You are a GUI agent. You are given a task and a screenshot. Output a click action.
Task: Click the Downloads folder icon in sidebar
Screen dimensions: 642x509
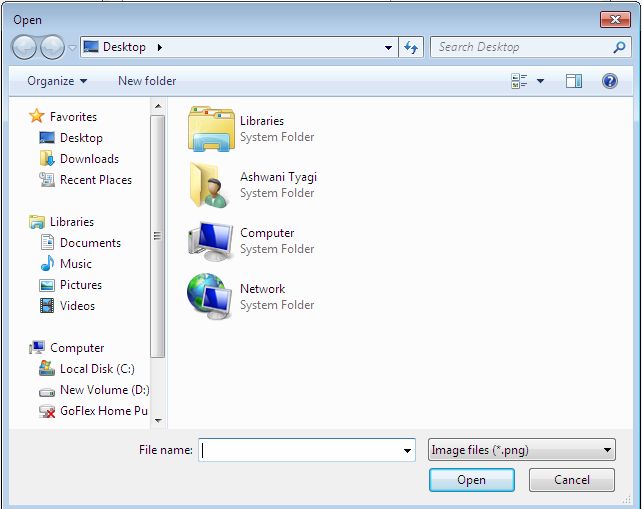47,158
